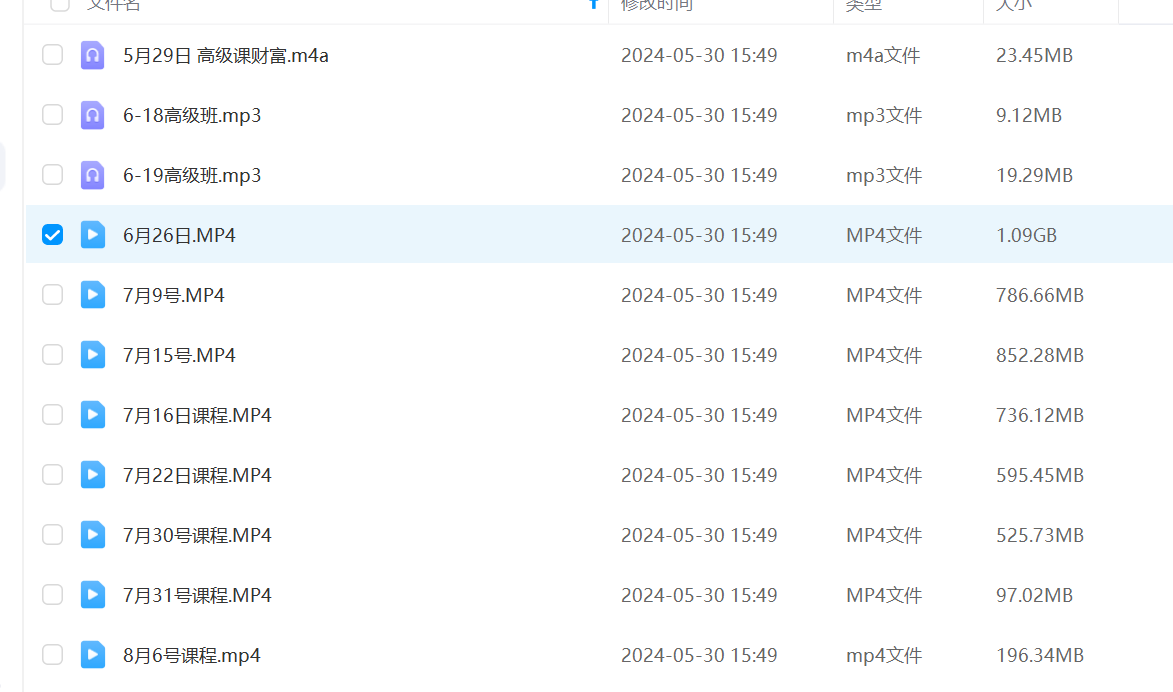Open the file 5月29日 高级课财富.m4a
Viewport: 1173px width, 692px height.
(x=225, y=55)
